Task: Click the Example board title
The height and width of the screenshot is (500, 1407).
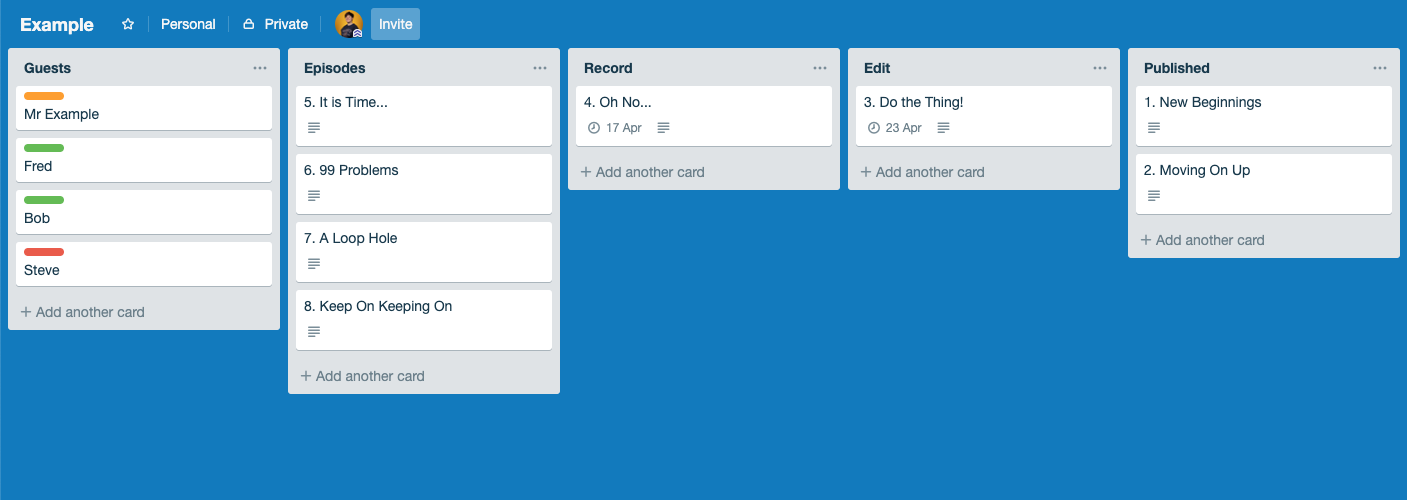Action: (57, 25)
